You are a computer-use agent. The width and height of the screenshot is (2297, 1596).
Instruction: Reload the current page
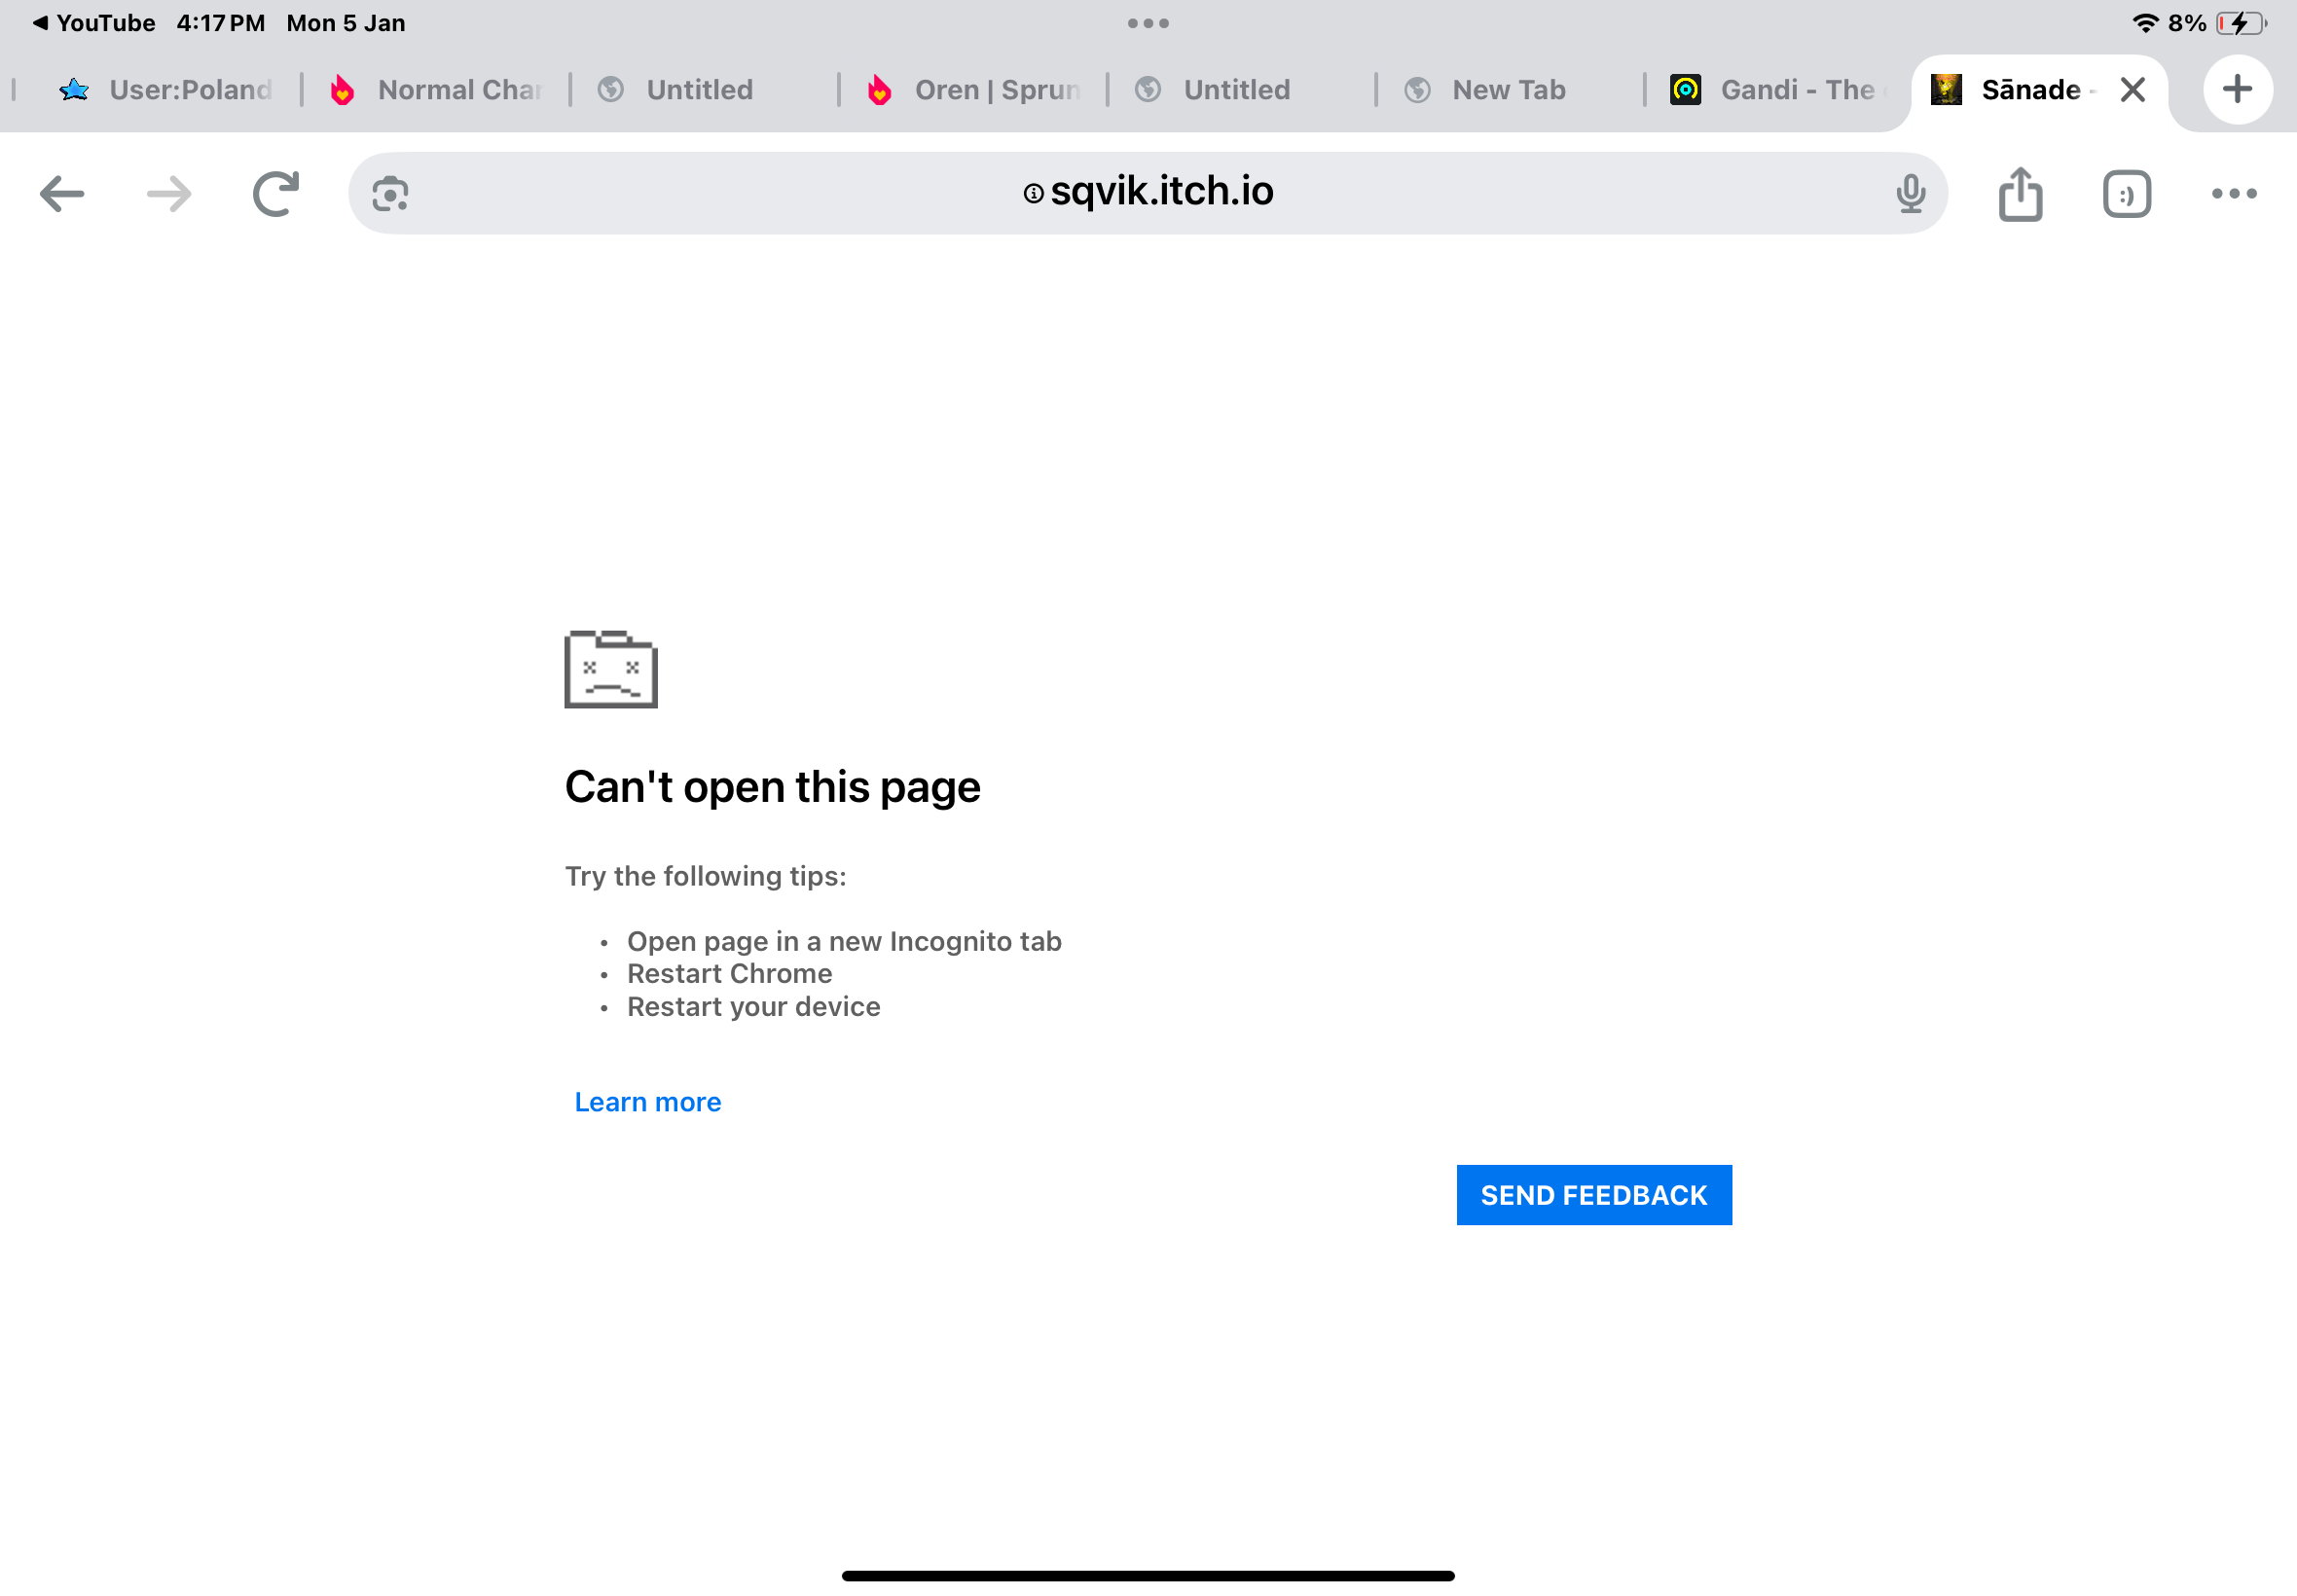click(276, 194)
